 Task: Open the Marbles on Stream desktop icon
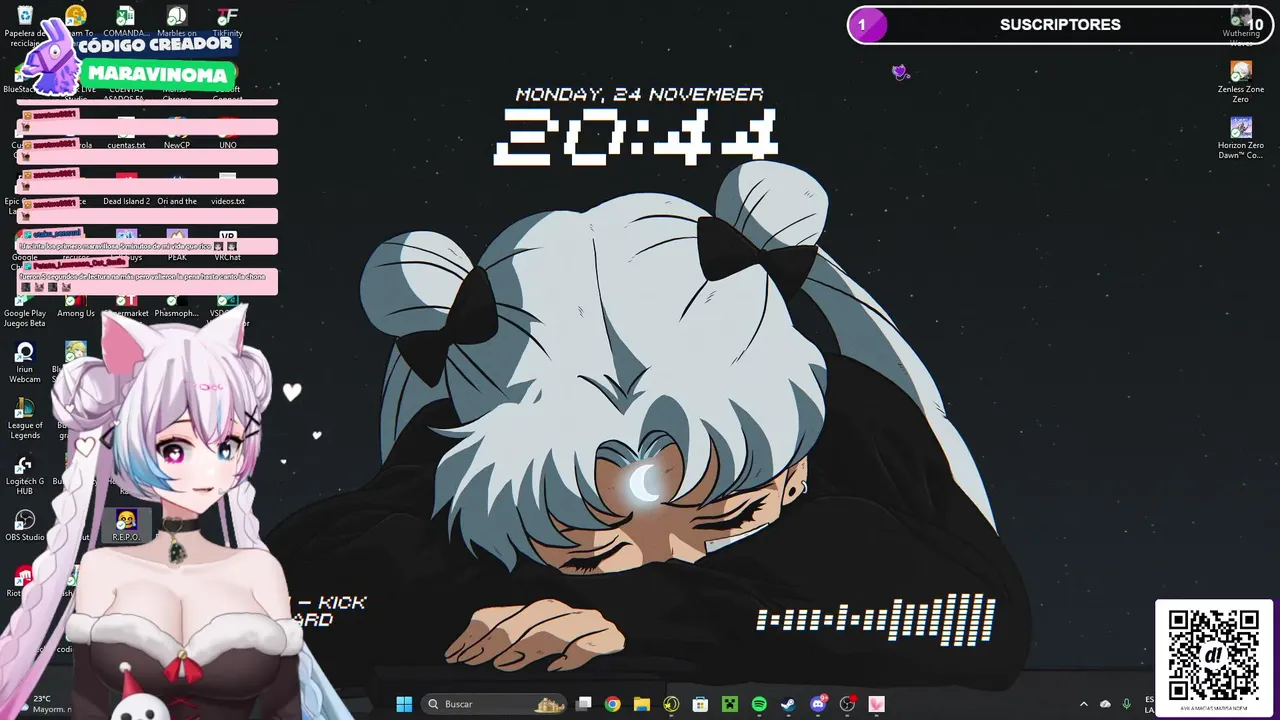177,22
